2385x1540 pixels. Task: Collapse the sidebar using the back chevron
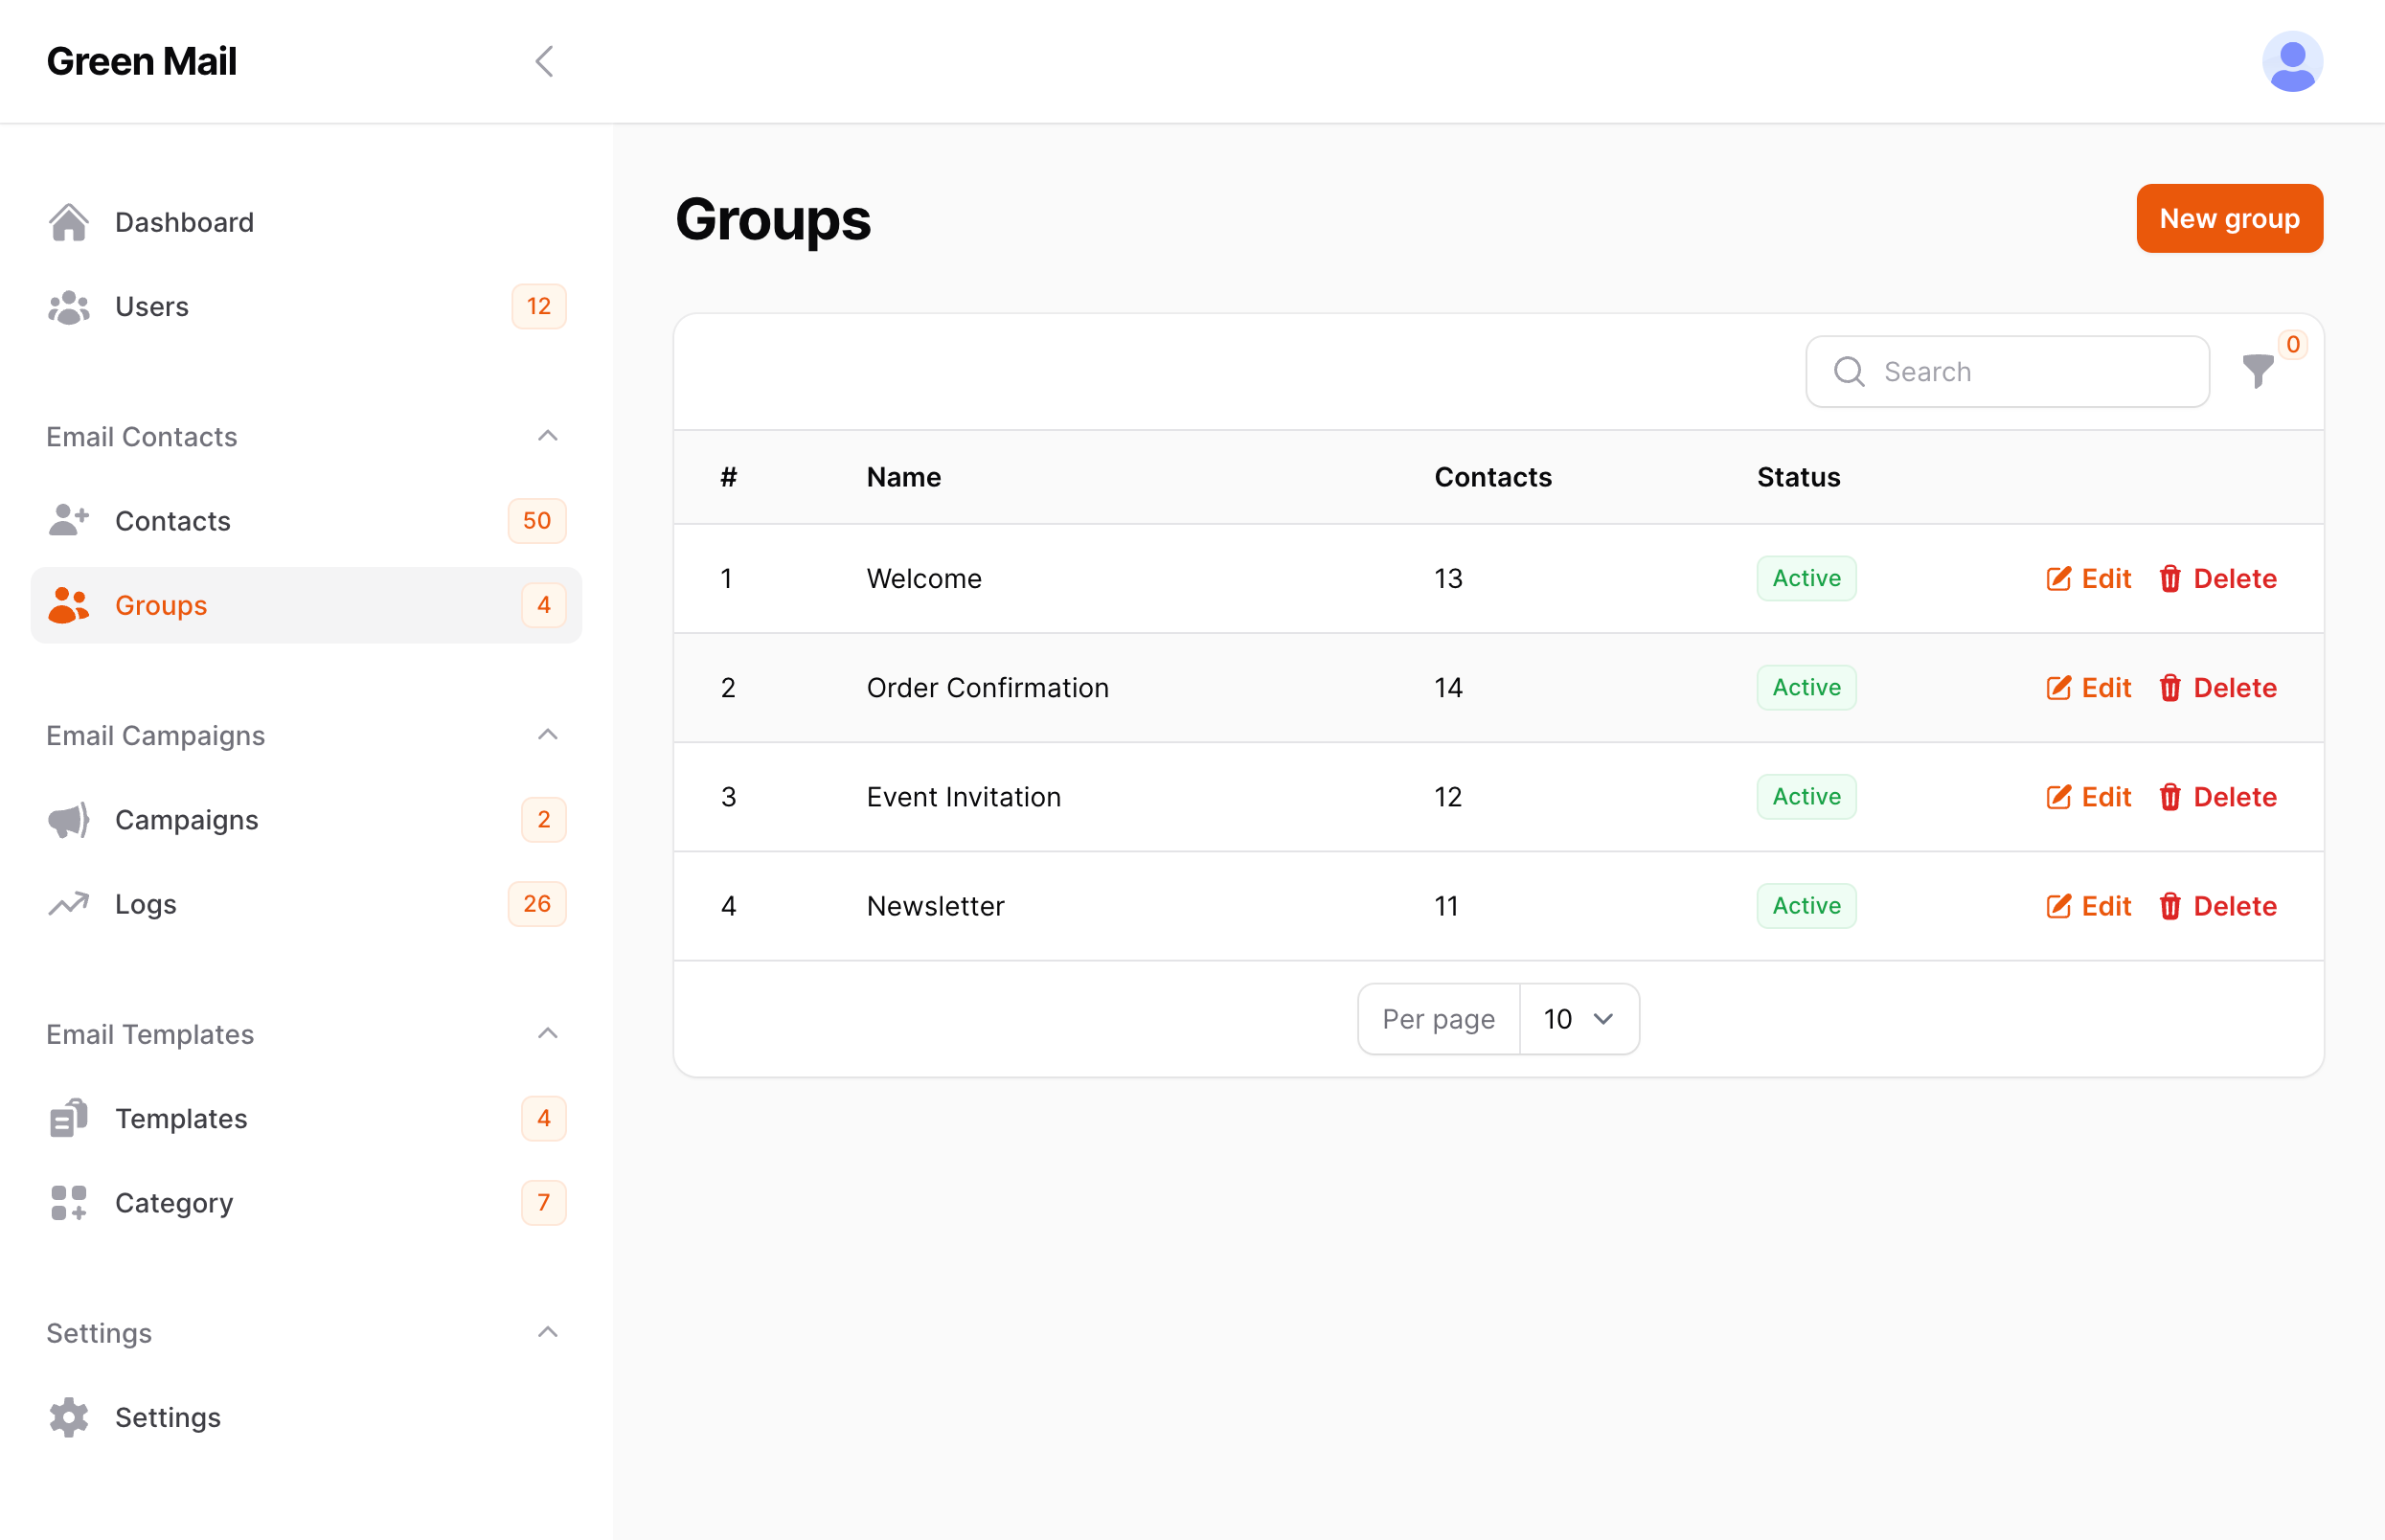click(543, 61)
